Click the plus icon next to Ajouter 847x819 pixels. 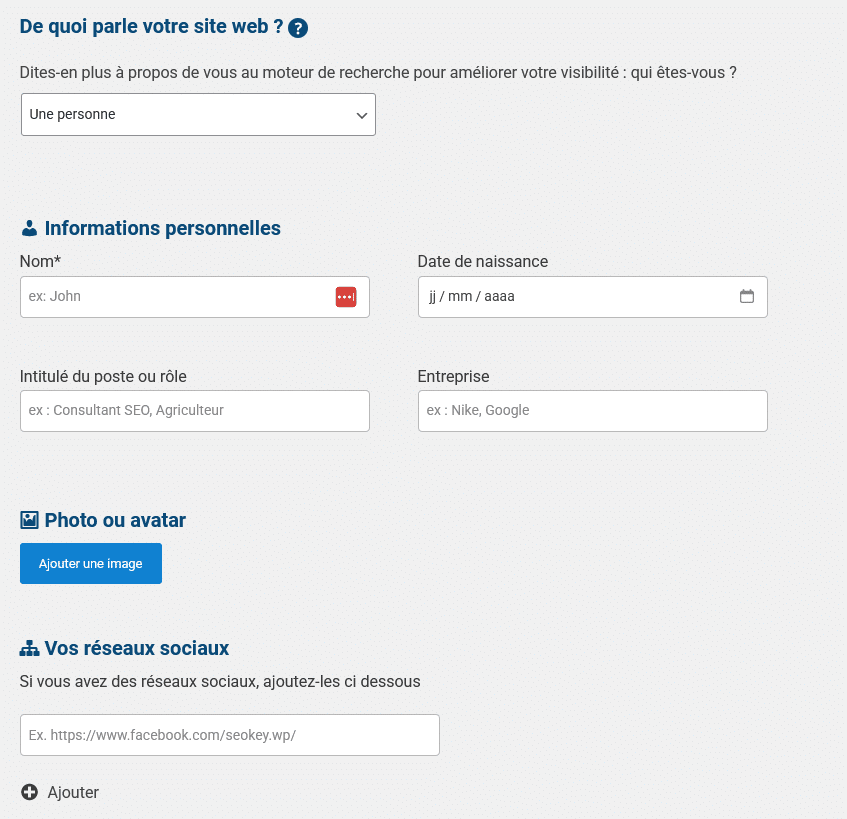click(29, 792)
